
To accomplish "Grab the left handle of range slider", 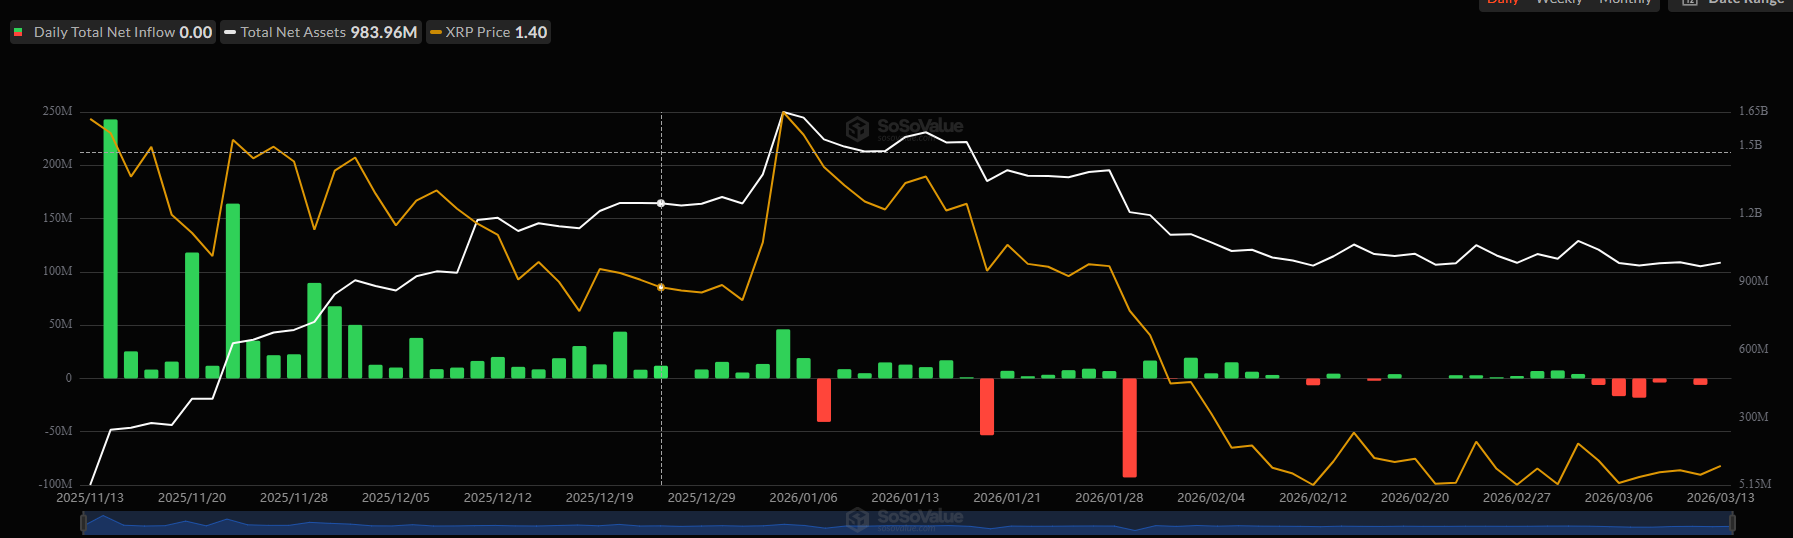I will click(83, 522).
